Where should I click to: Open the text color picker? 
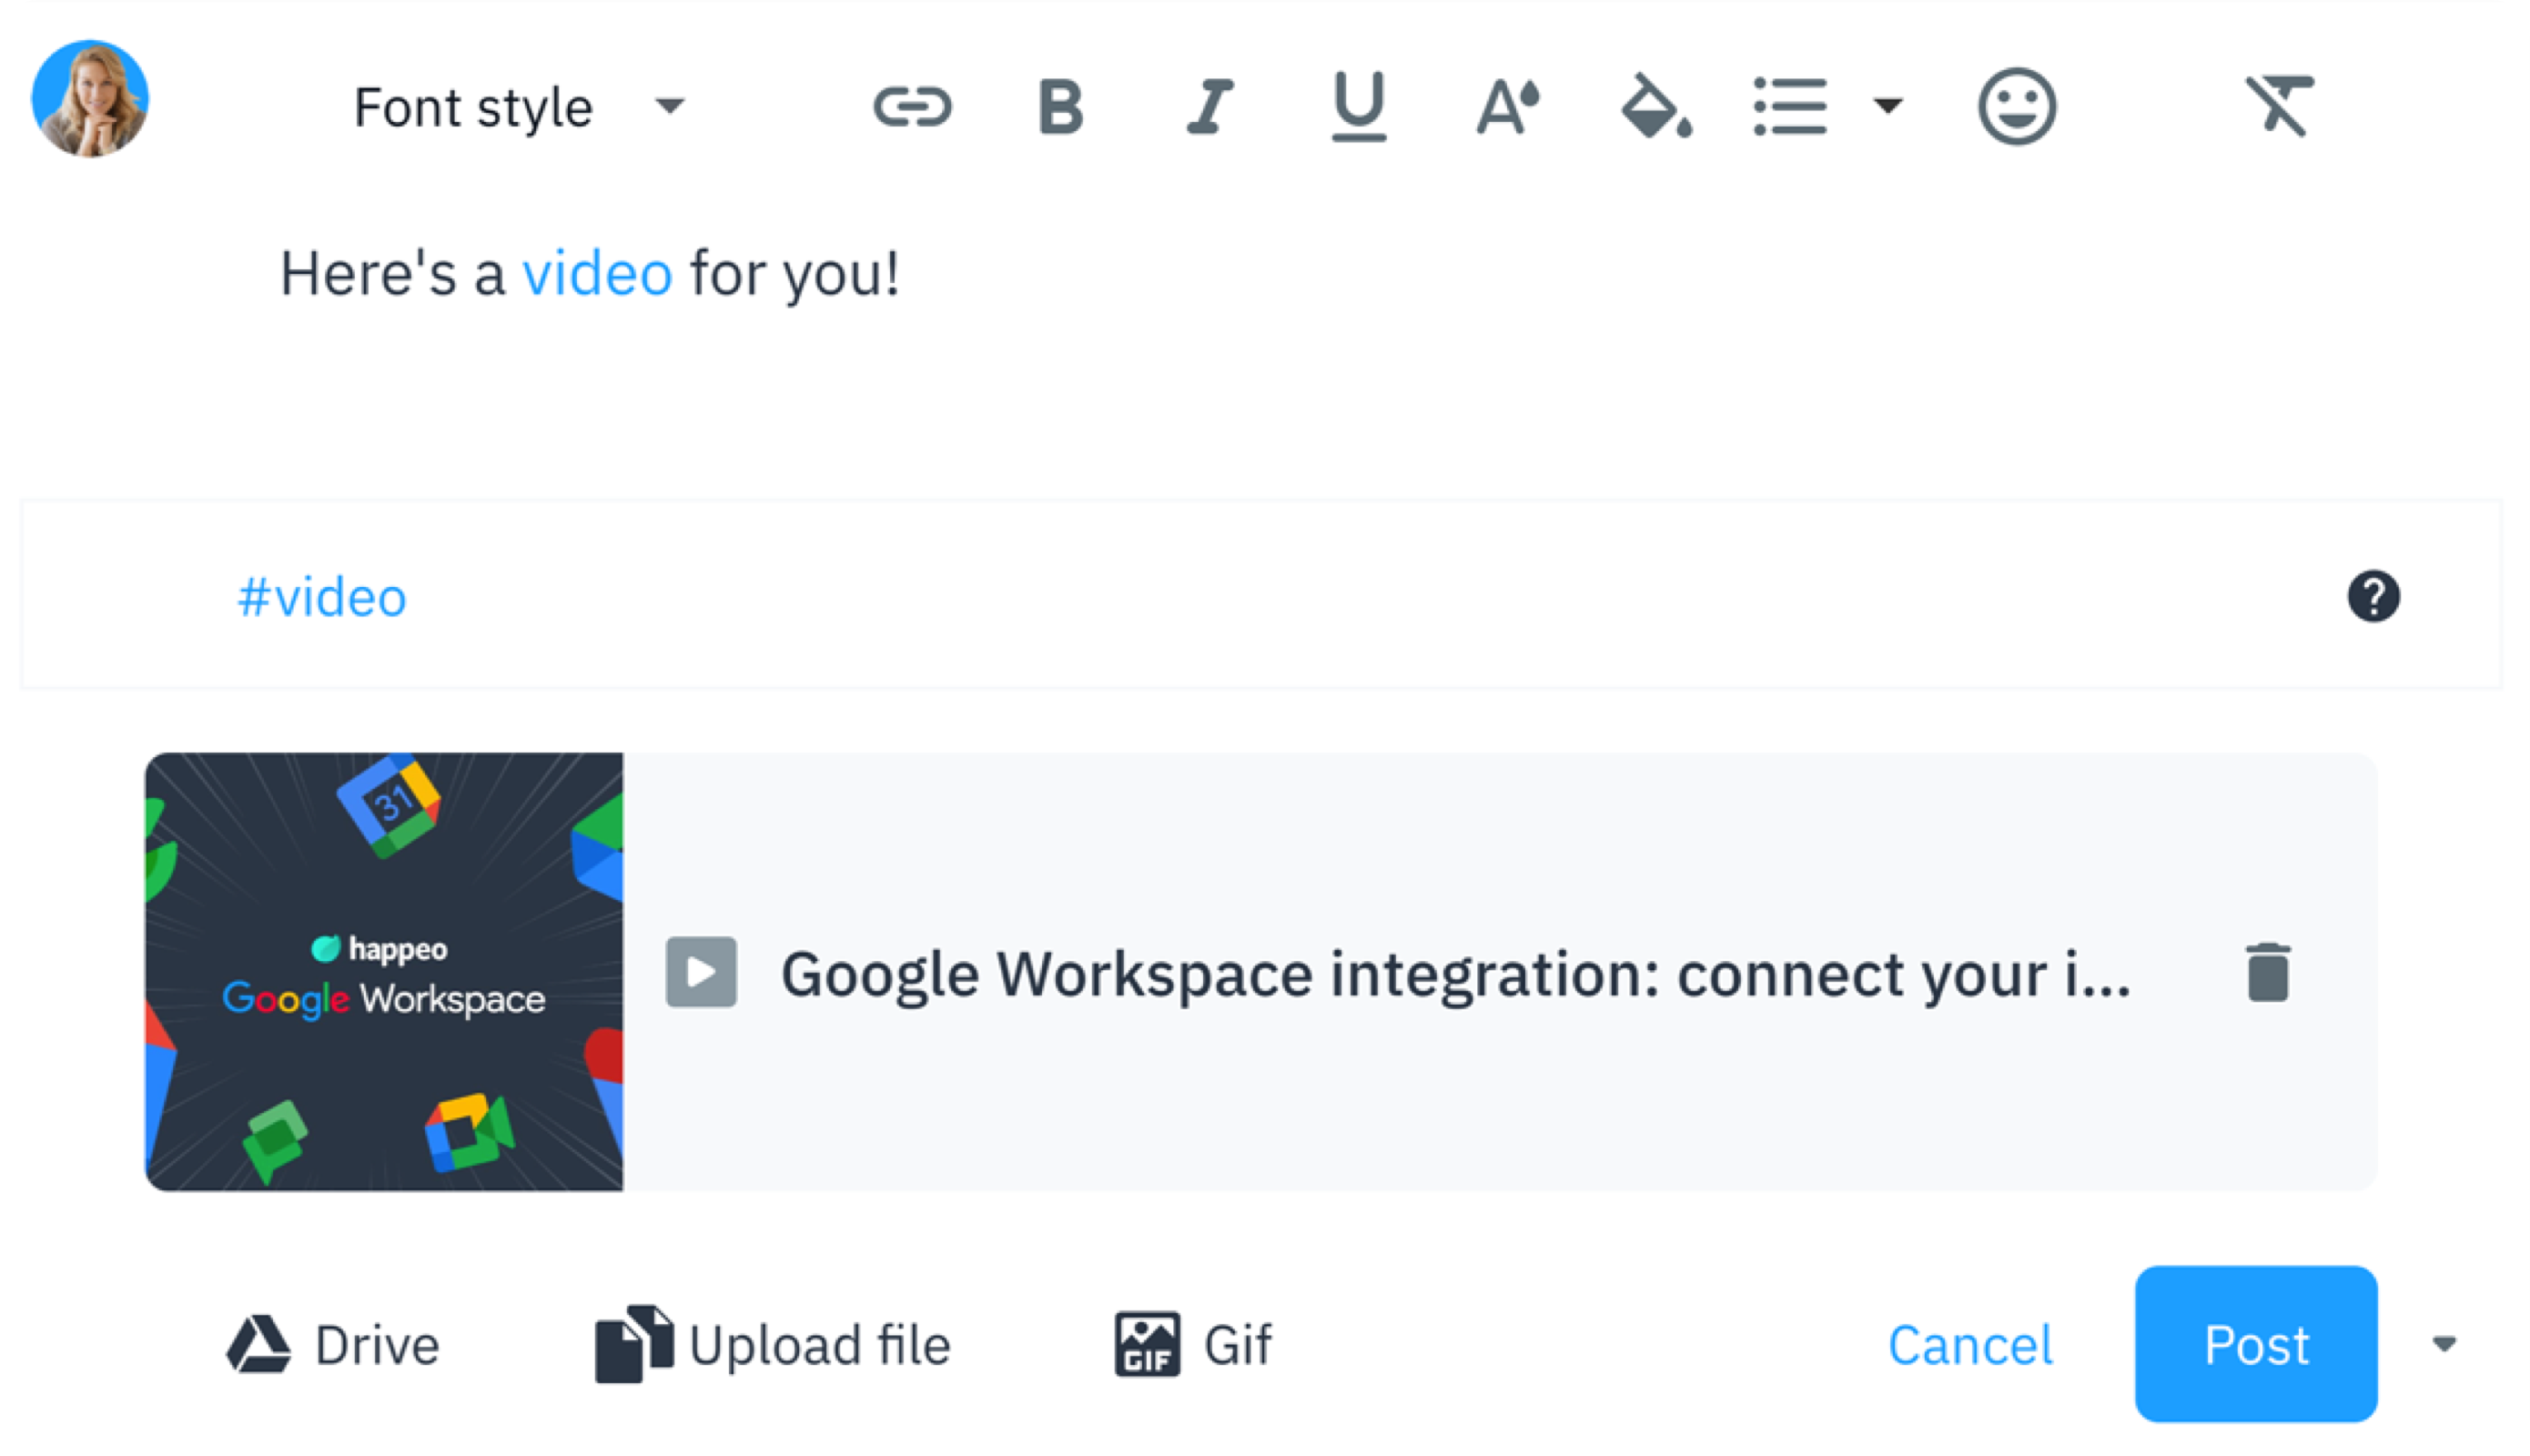[x=1507, y=106]
